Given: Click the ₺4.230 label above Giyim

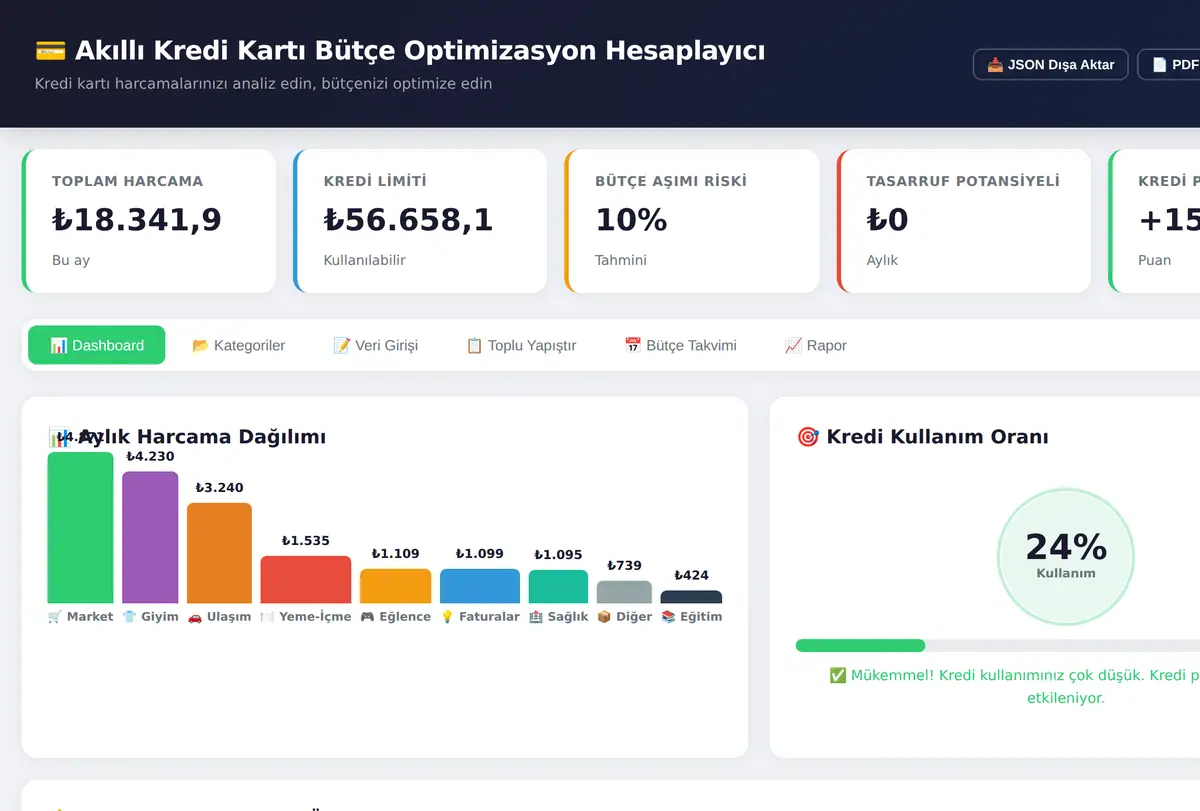Looking at the screenshot, I should (x=150, y=456).
